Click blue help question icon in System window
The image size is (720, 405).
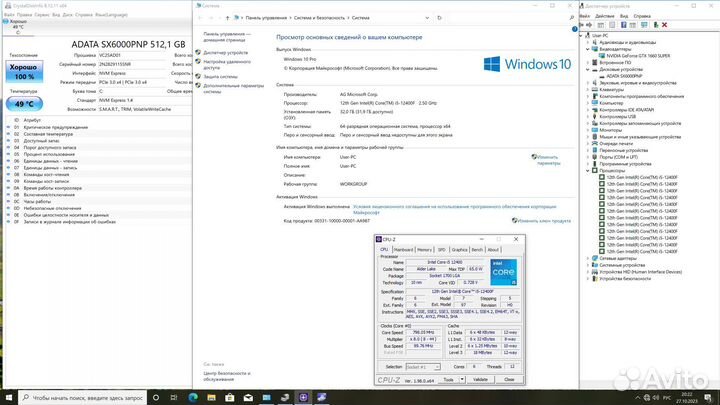click(574, 29)
